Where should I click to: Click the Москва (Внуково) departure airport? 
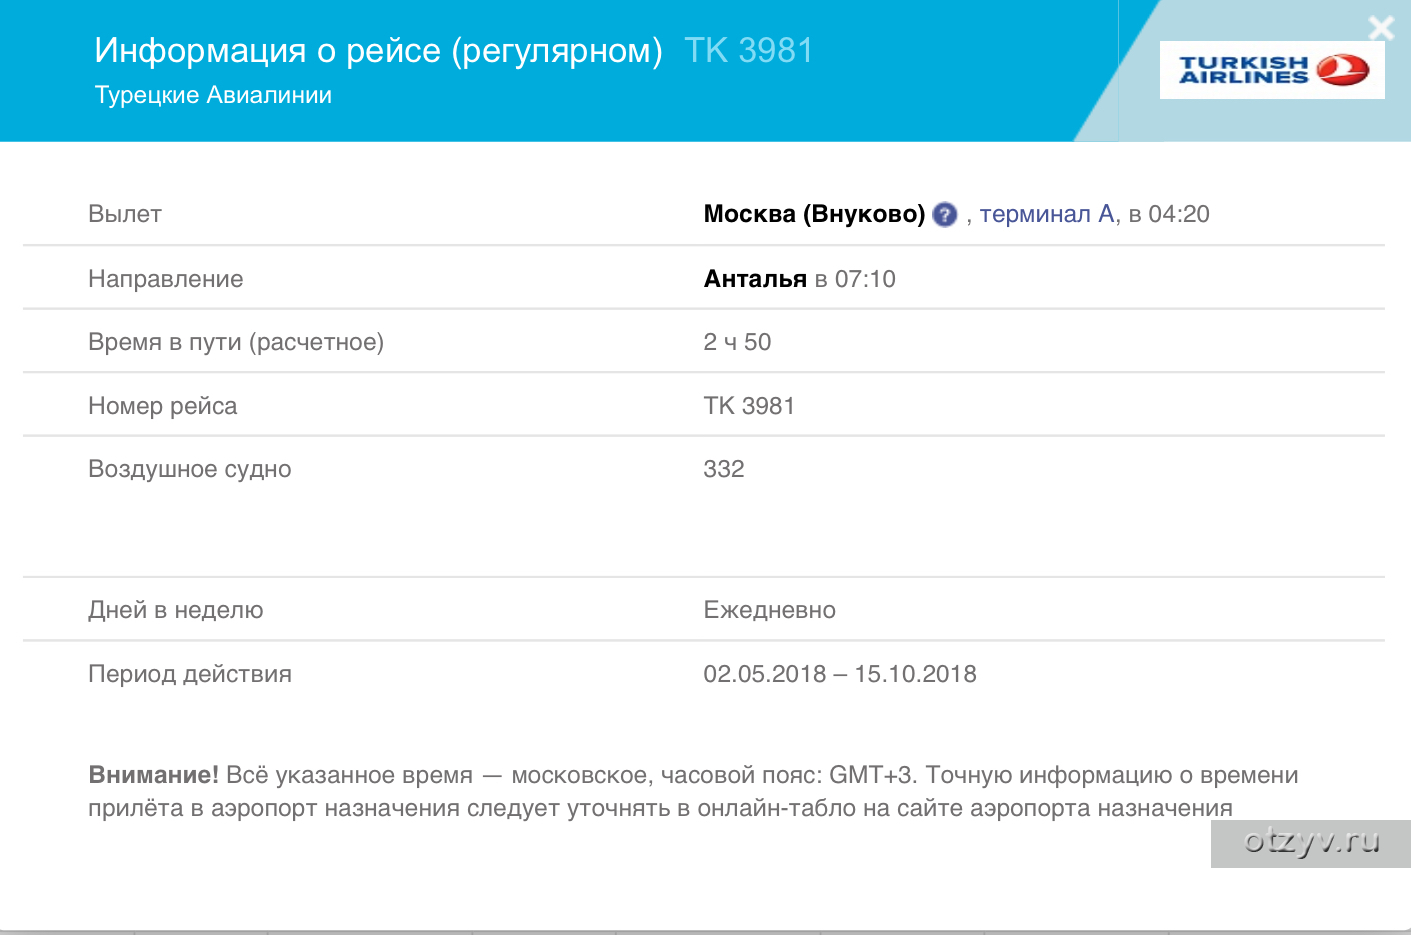pos(814,214)
